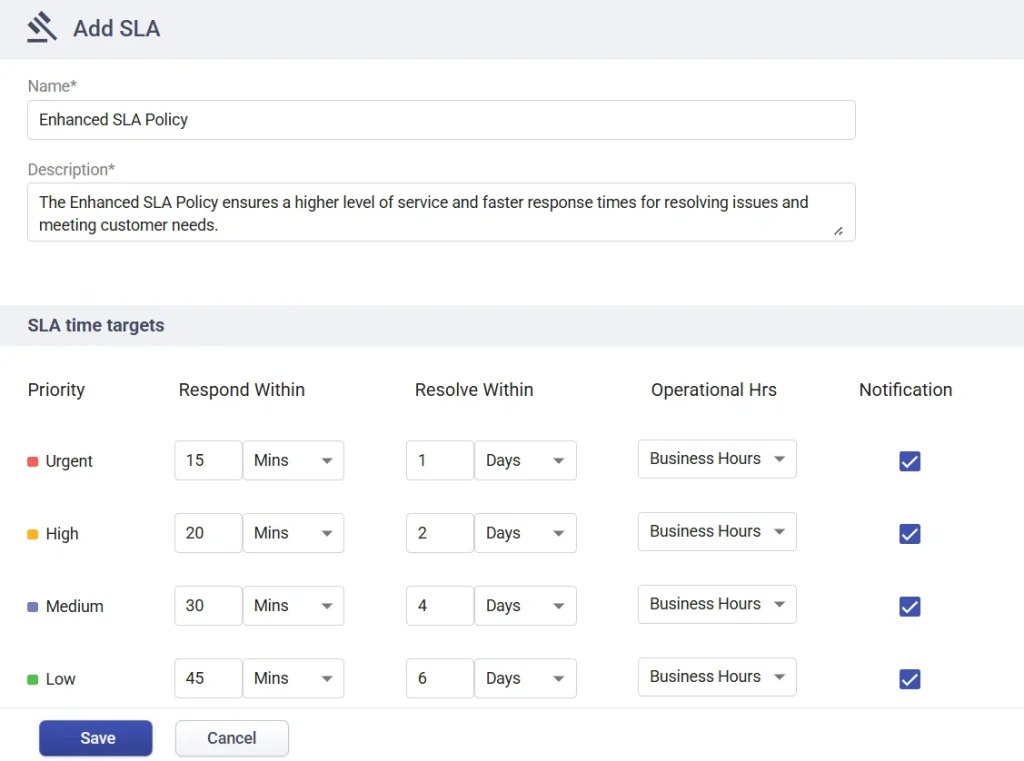Click the 'Resolve Within' column header

[x=474, y=390]
